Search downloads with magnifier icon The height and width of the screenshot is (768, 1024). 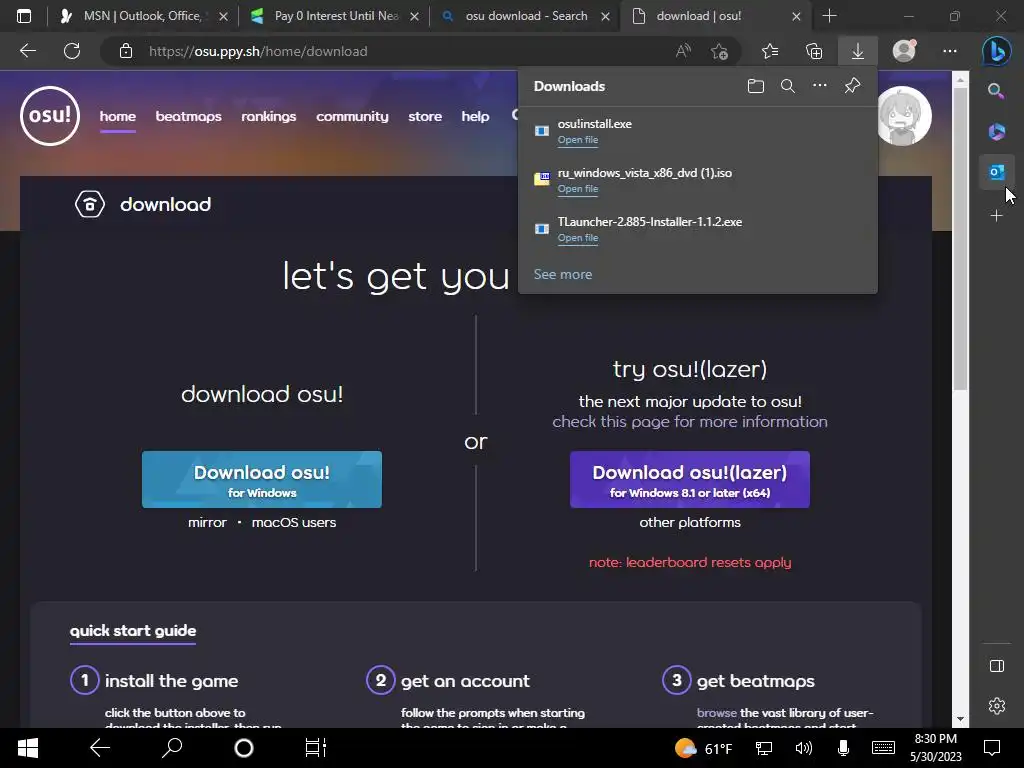(x=788, y=86)
